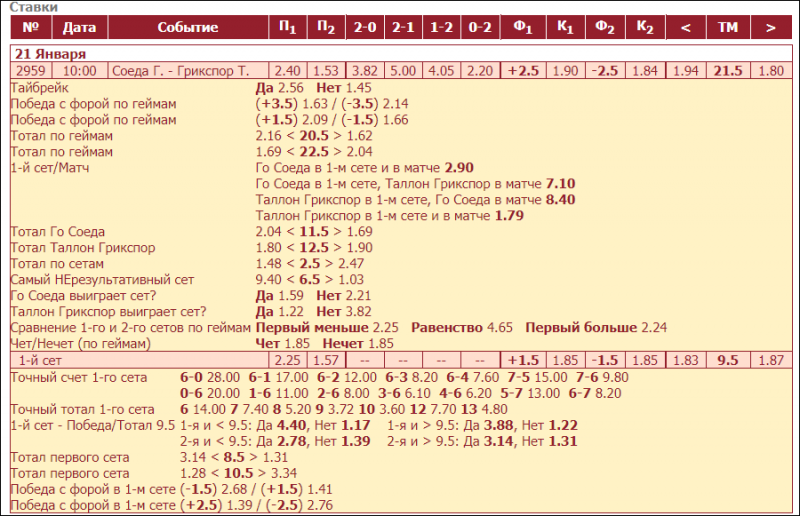Image resolution: width=800 pixels, height=516 pixels.
Task: Choose Го Соеда выиграет сет Да 1.59
Action: (x=280, y=296)
